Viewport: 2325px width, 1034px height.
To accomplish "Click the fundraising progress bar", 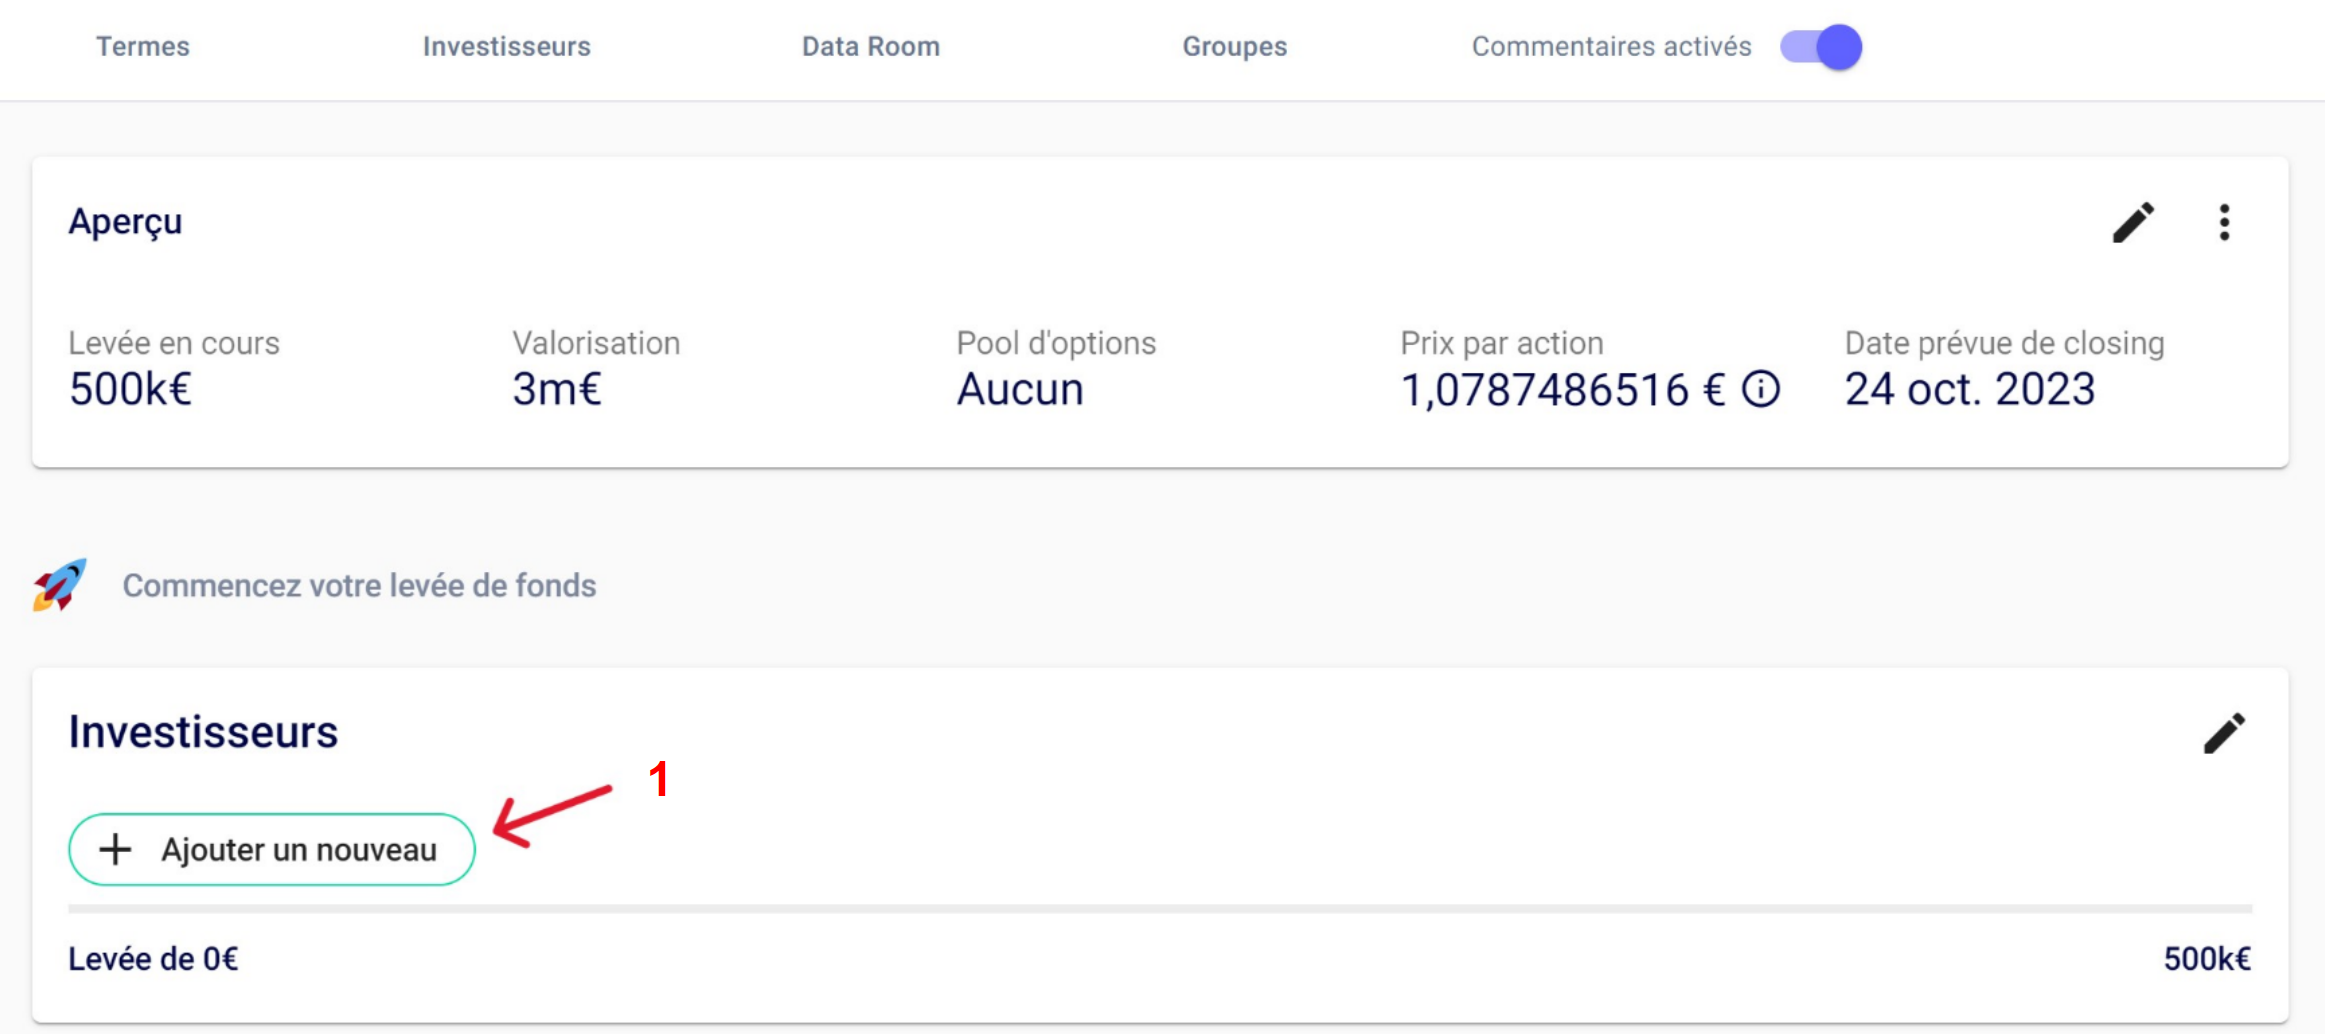I will (x=1160, y=909).
